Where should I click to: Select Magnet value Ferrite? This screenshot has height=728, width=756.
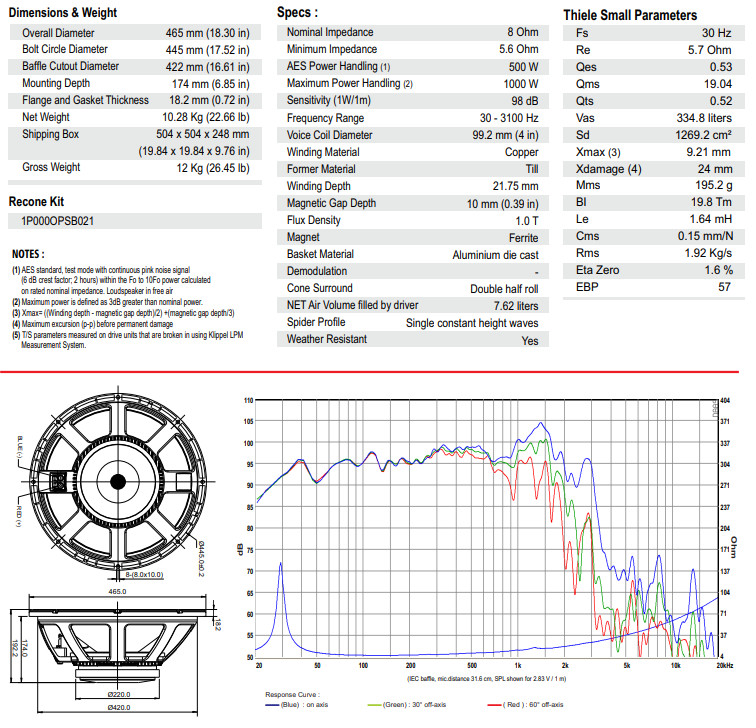[x=524, y=238]
